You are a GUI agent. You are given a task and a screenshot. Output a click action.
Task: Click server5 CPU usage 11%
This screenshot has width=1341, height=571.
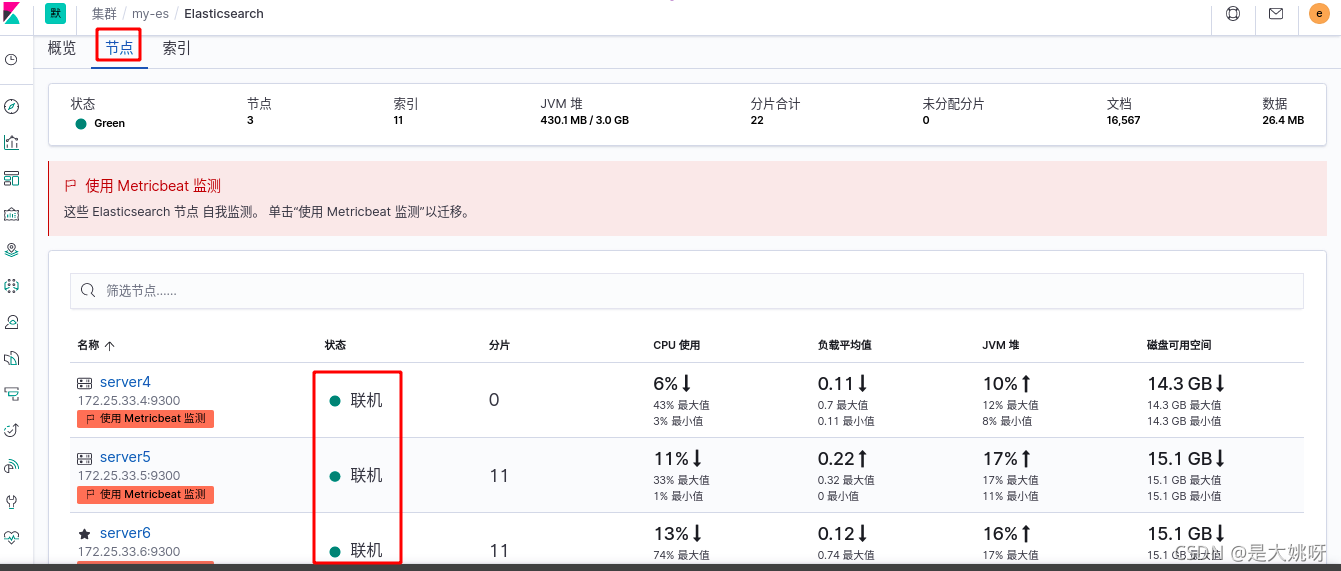(x=678, y=459)
